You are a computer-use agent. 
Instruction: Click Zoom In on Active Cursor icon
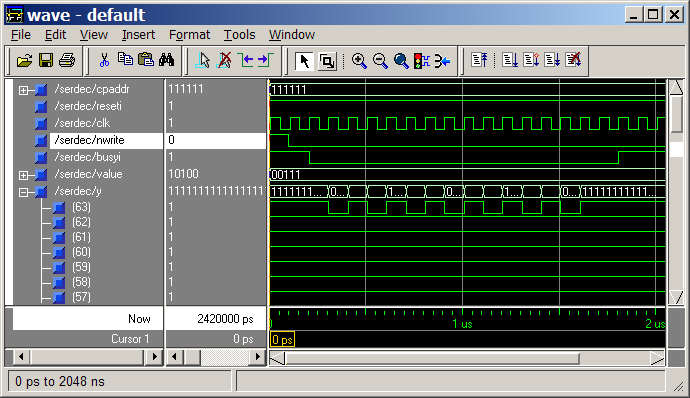coord(442,61)
